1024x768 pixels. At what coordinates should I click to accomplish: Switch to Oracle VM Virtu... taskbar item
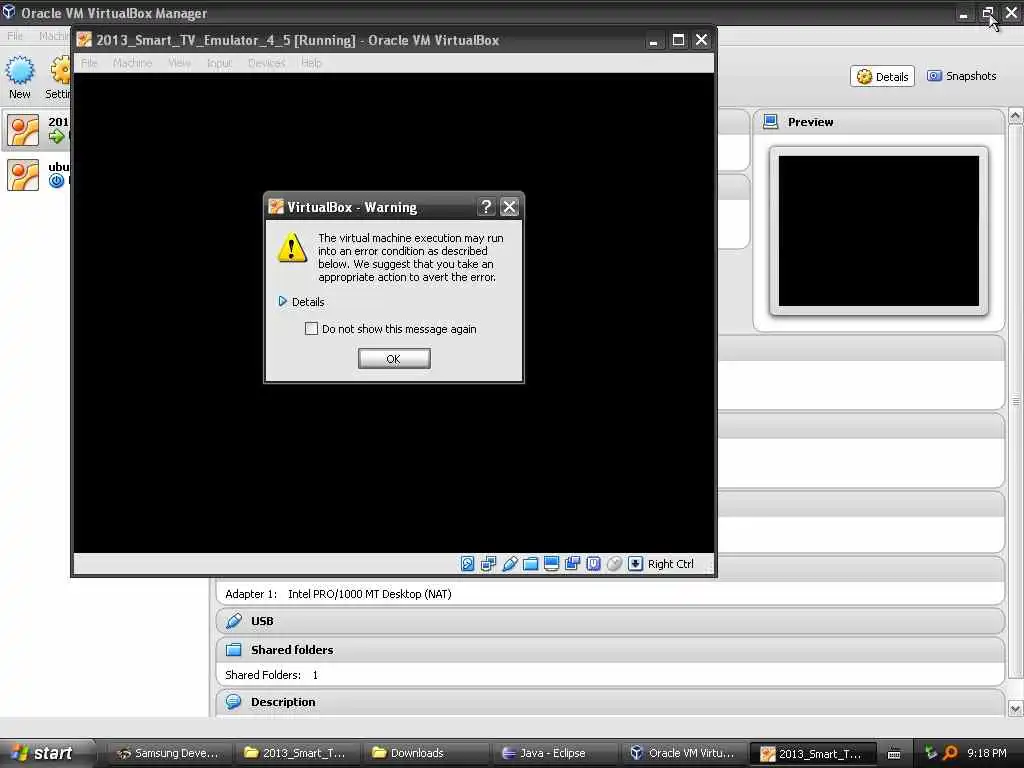tap(683, 753)
